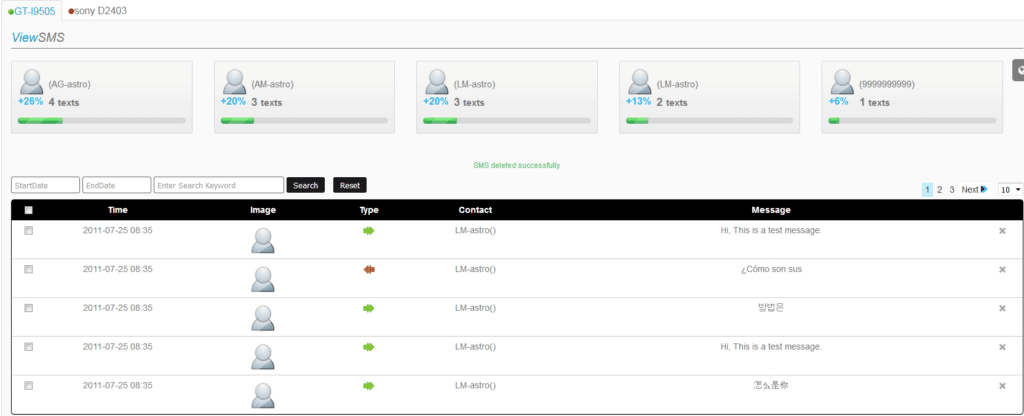Go to page 1 of results
The width and height of the screenshot is (1024, 416).
(927, 189)
